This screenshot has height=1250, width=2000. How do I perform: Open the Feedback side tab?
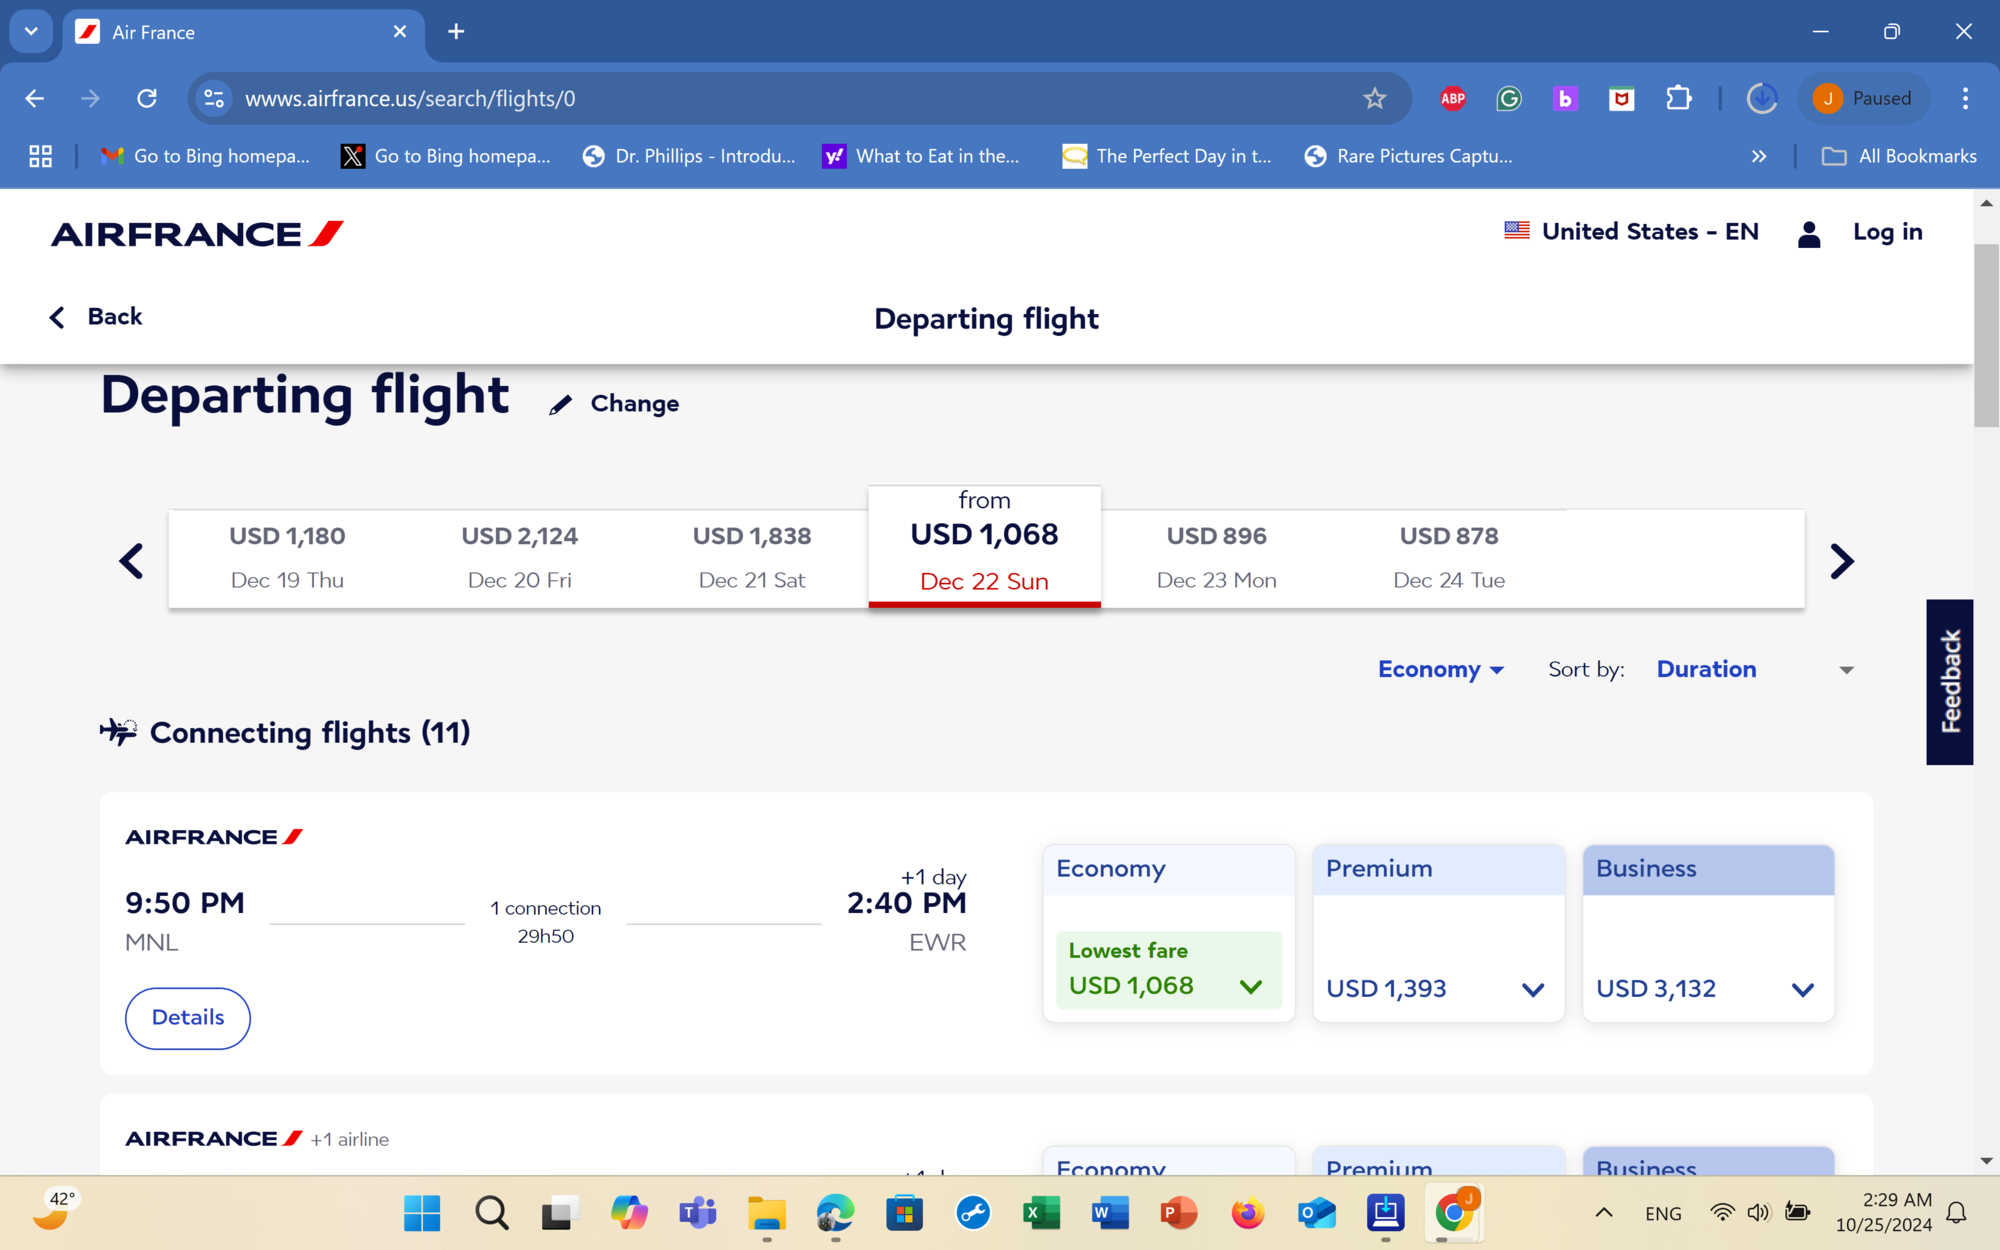pos(1949,681)
